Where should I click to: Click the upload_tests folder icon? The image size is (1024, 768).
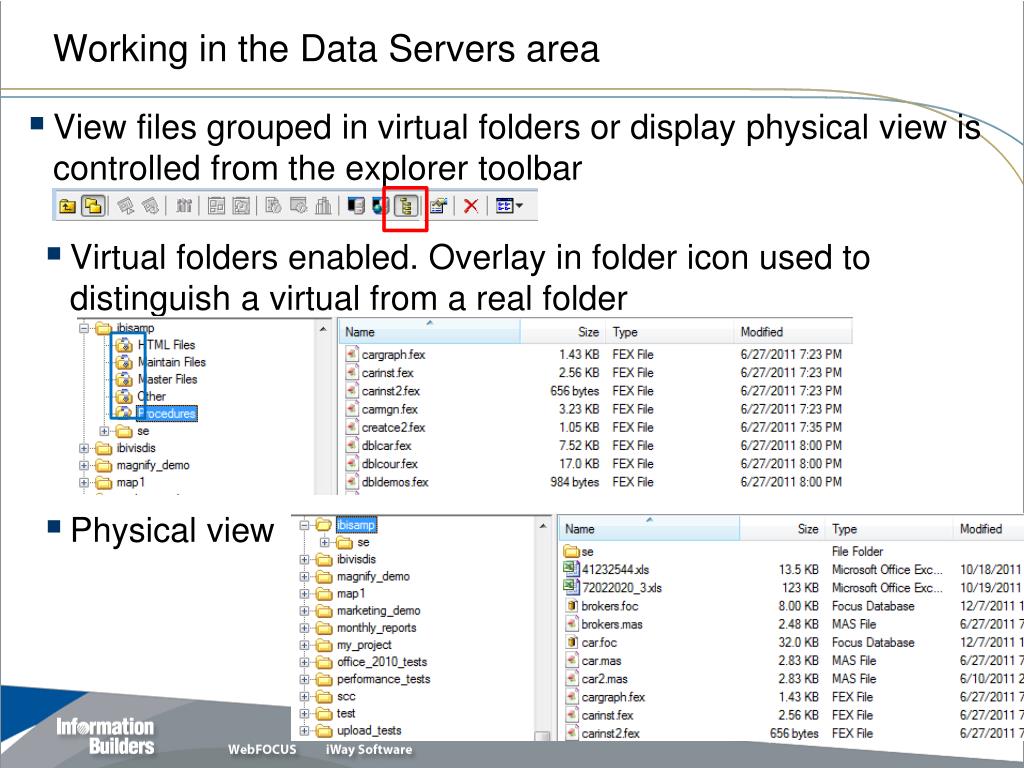(x=324, y=731)
